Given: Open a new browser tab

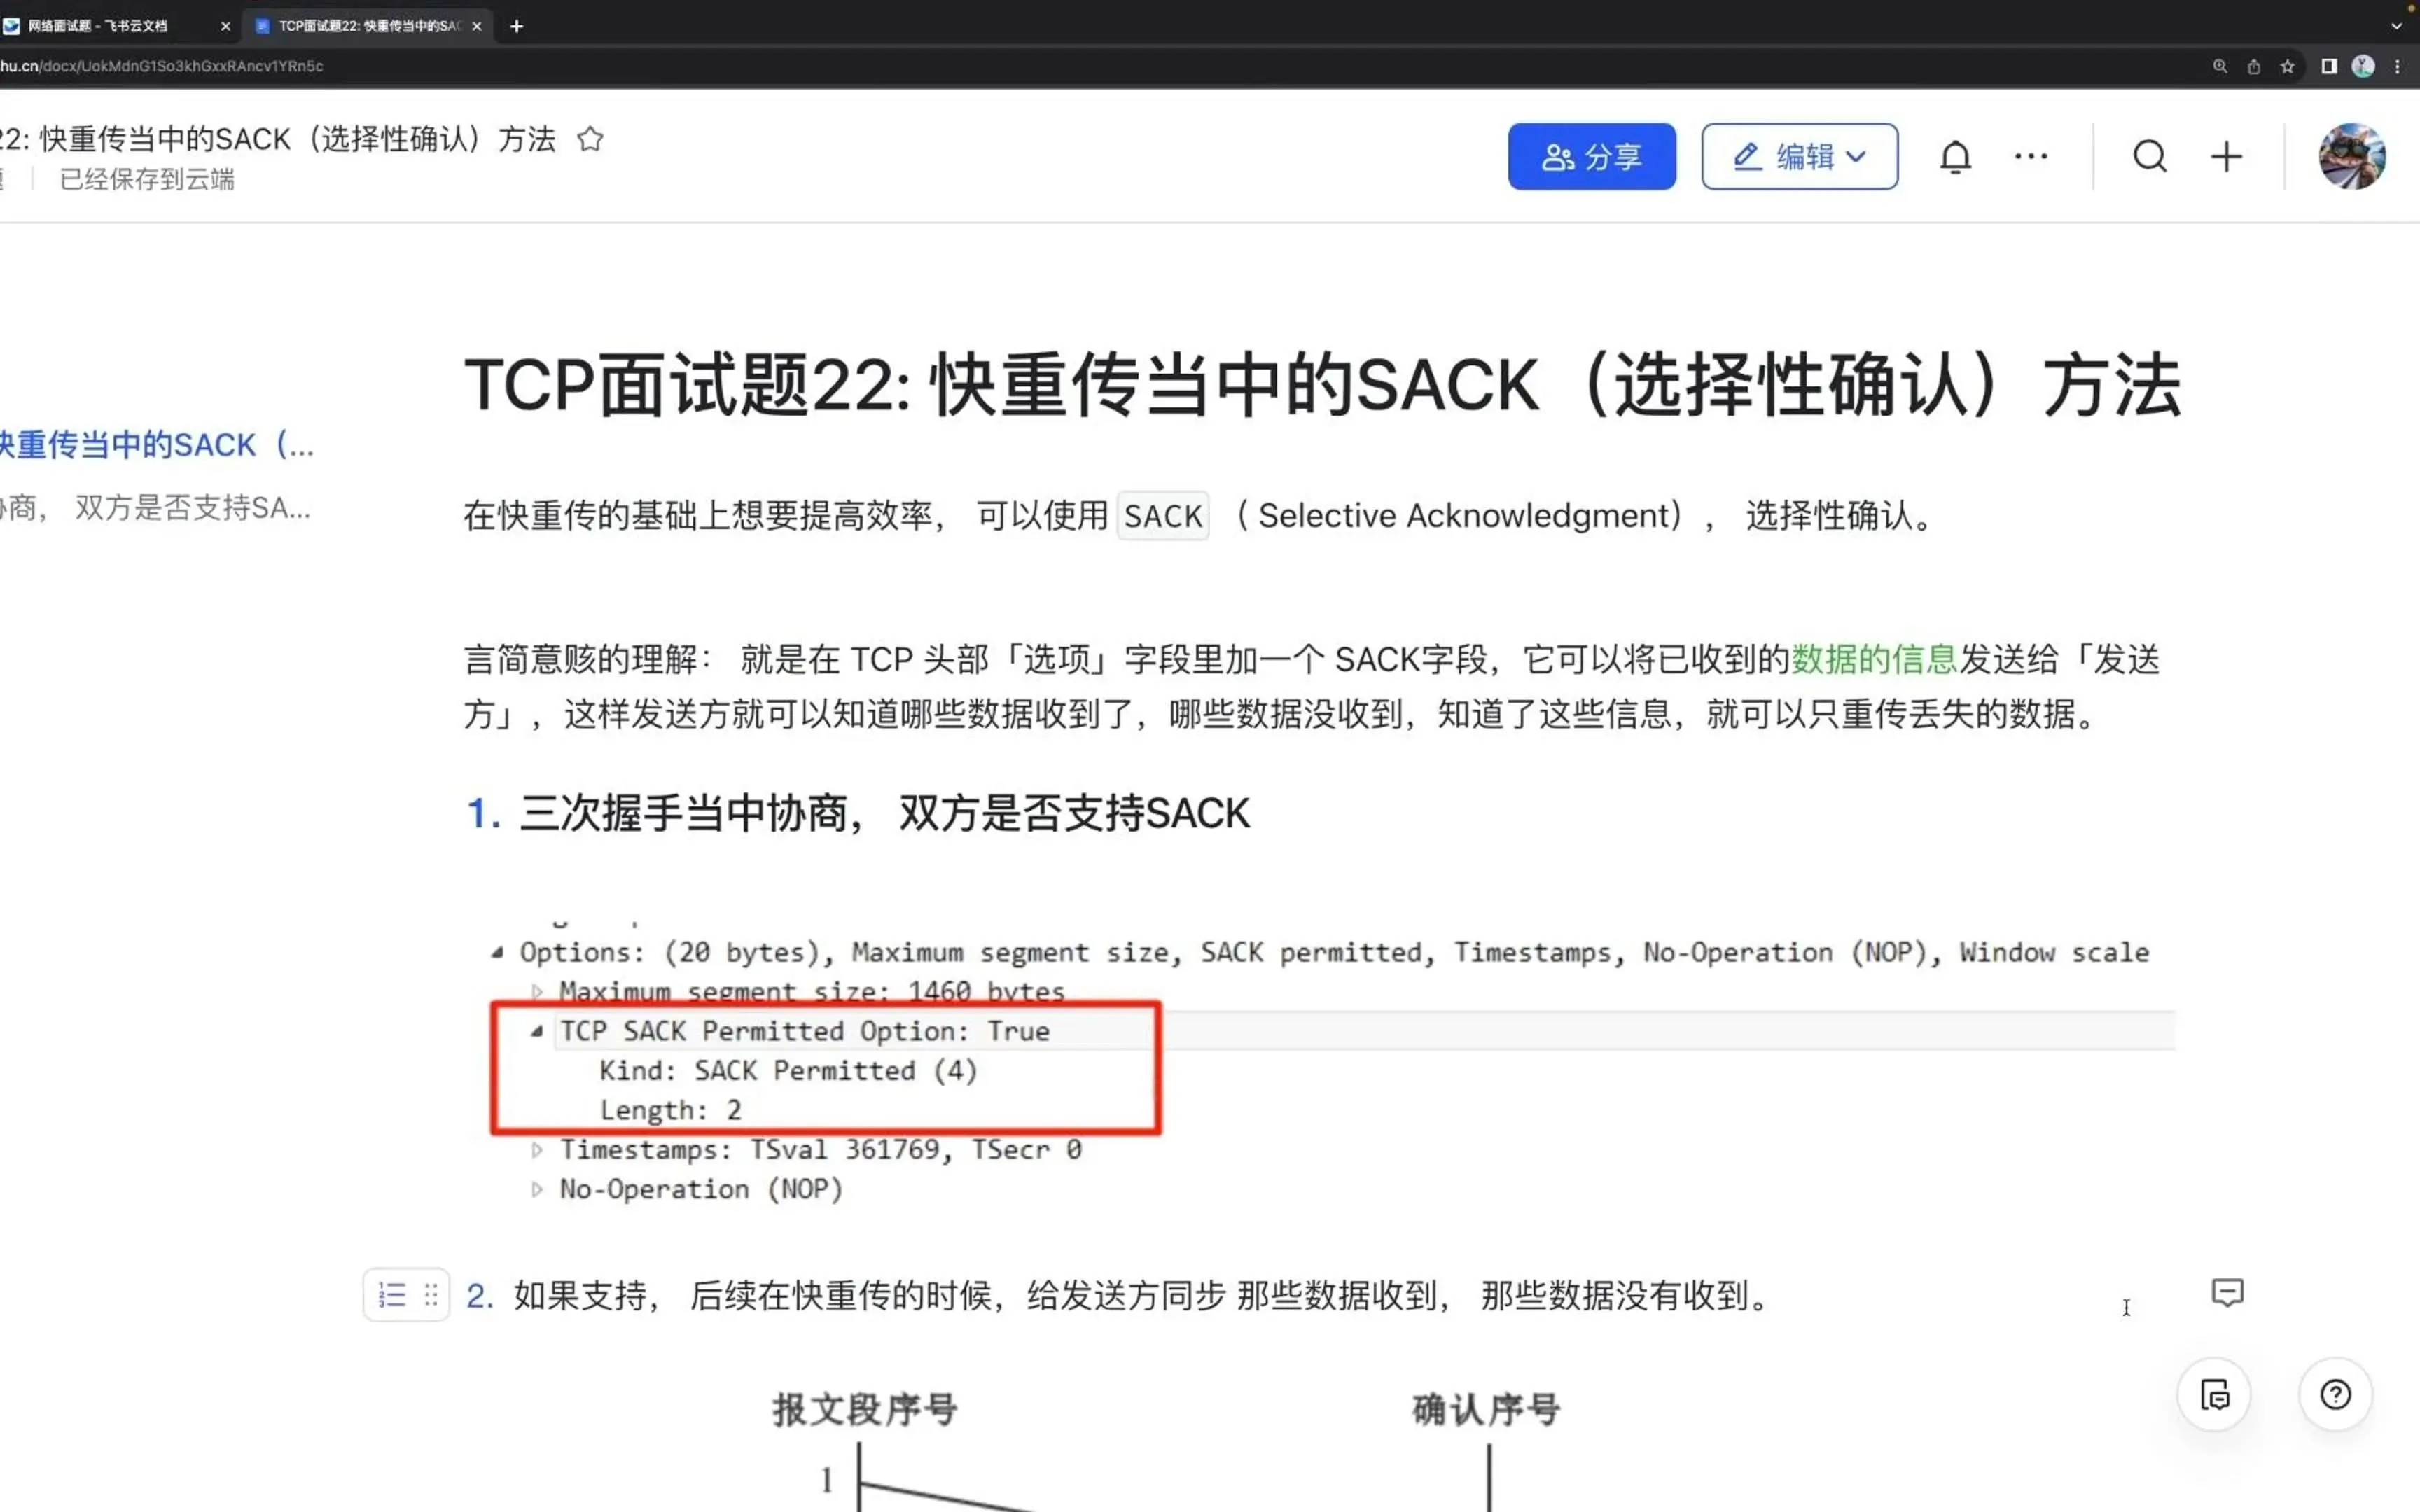Looking at the screenshot, I should pos(517,26).
